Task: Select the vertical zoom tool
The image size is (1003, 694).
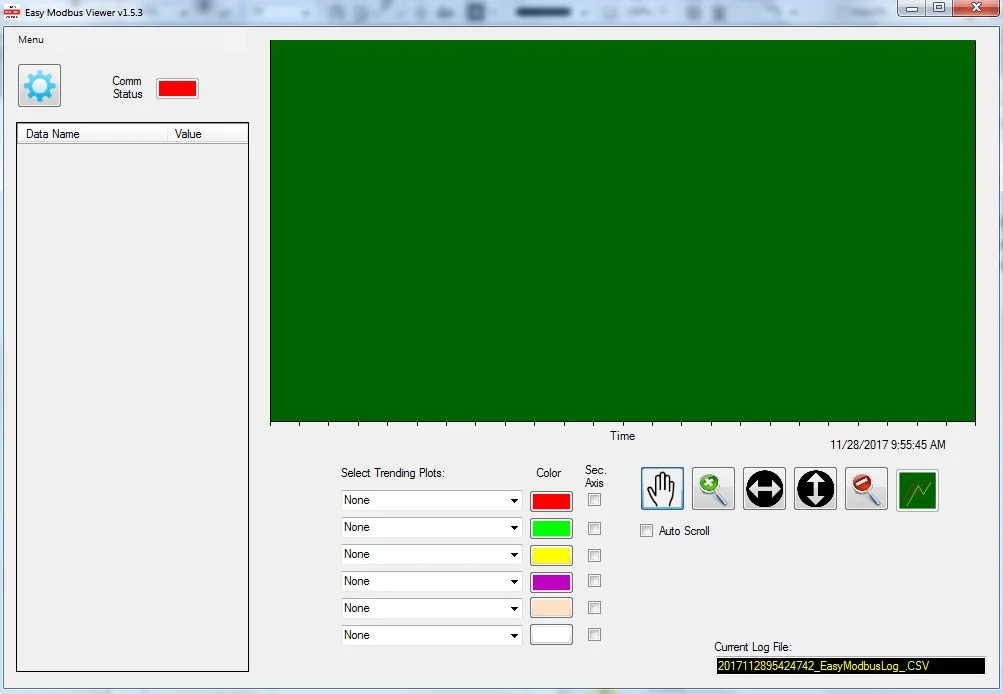Action: [814, 488]
